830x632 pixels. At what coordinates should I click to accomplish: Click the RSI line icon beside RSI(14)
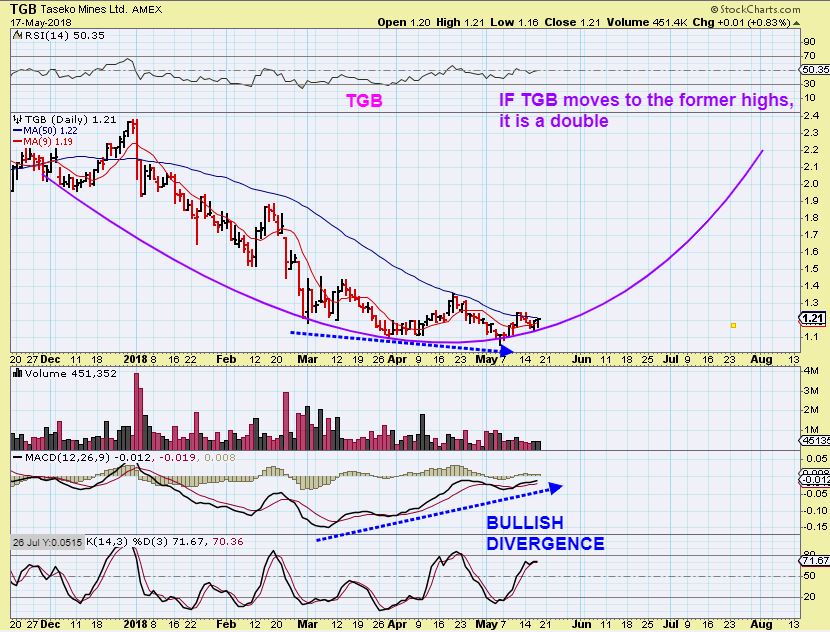click(17, 35)
